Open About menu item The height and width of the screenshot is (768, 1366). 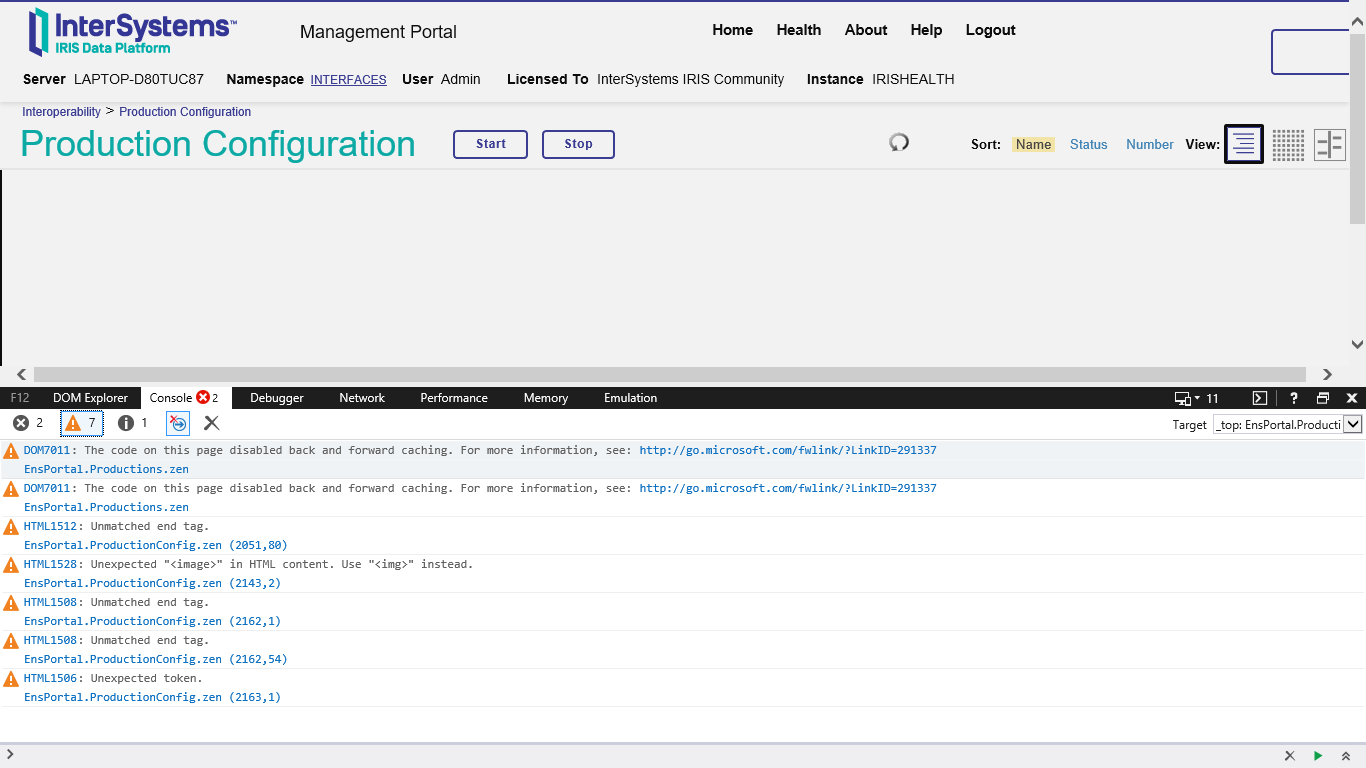click(866, 30)
